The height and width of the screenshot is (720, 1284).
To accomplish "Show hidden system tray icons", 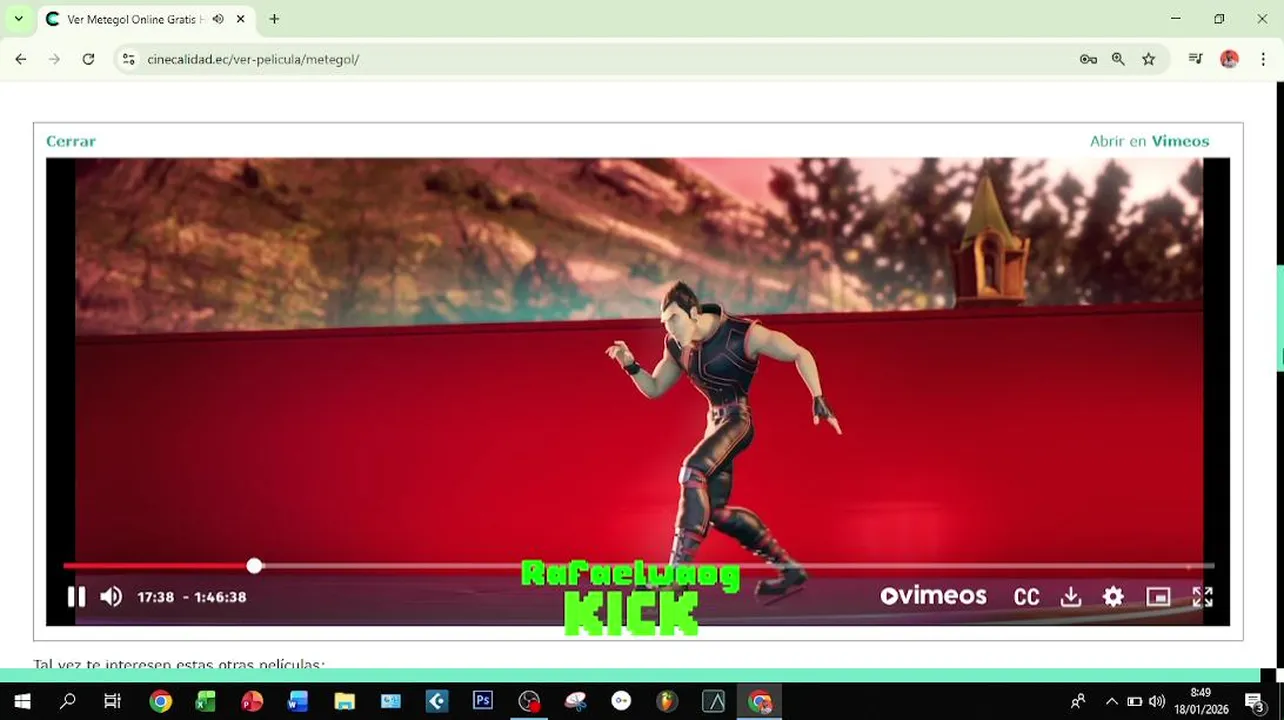I will [x=1111, y=702].
